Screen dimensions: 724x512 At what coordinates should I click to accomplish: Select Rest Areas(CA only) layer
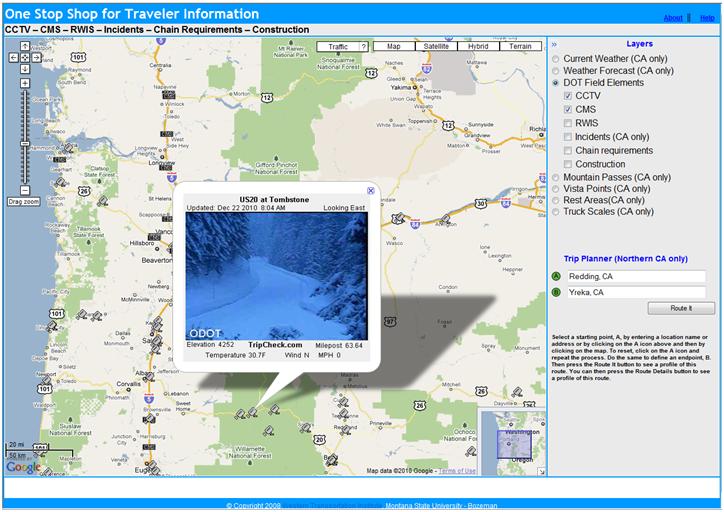click(555, 200)
